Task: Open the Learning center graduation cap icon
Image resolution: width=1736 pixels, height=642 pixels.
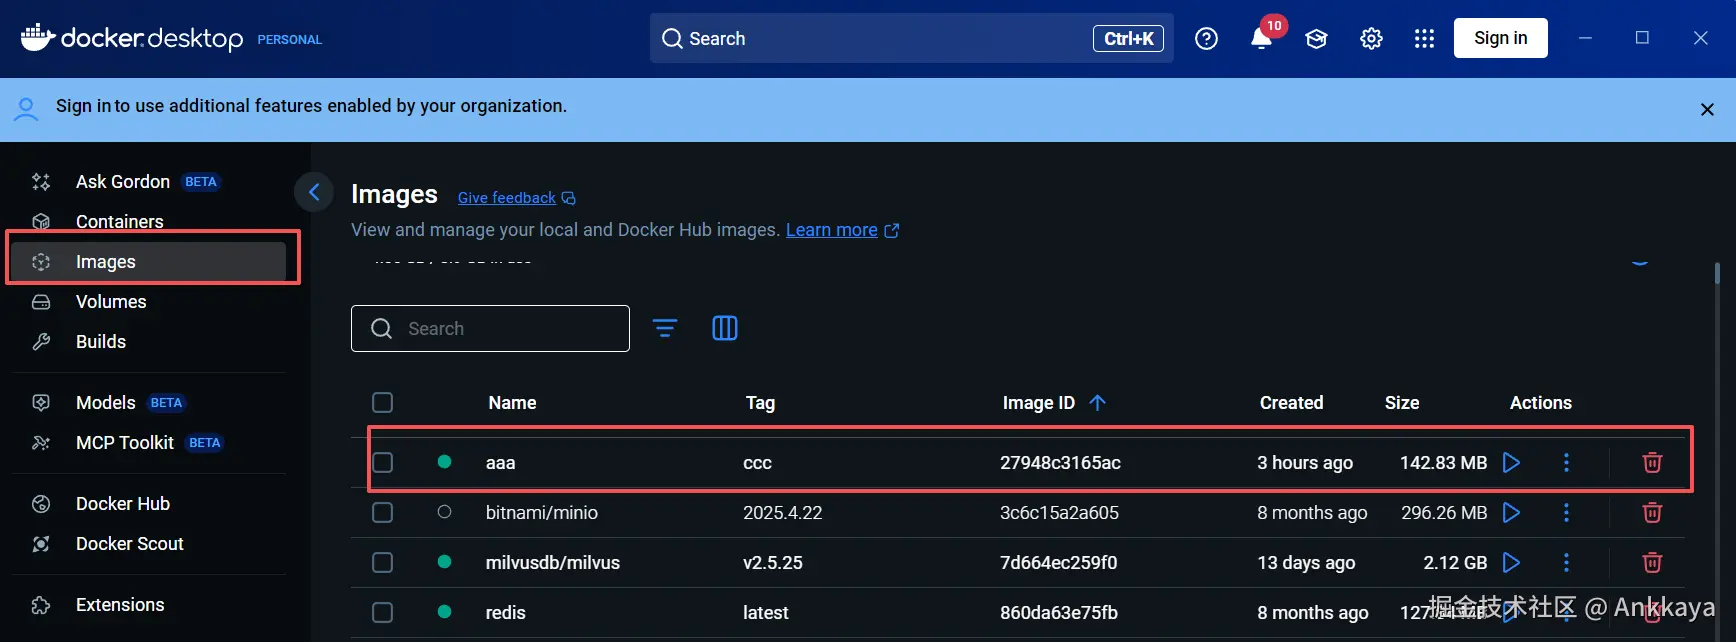Action: coord(1316,39)
